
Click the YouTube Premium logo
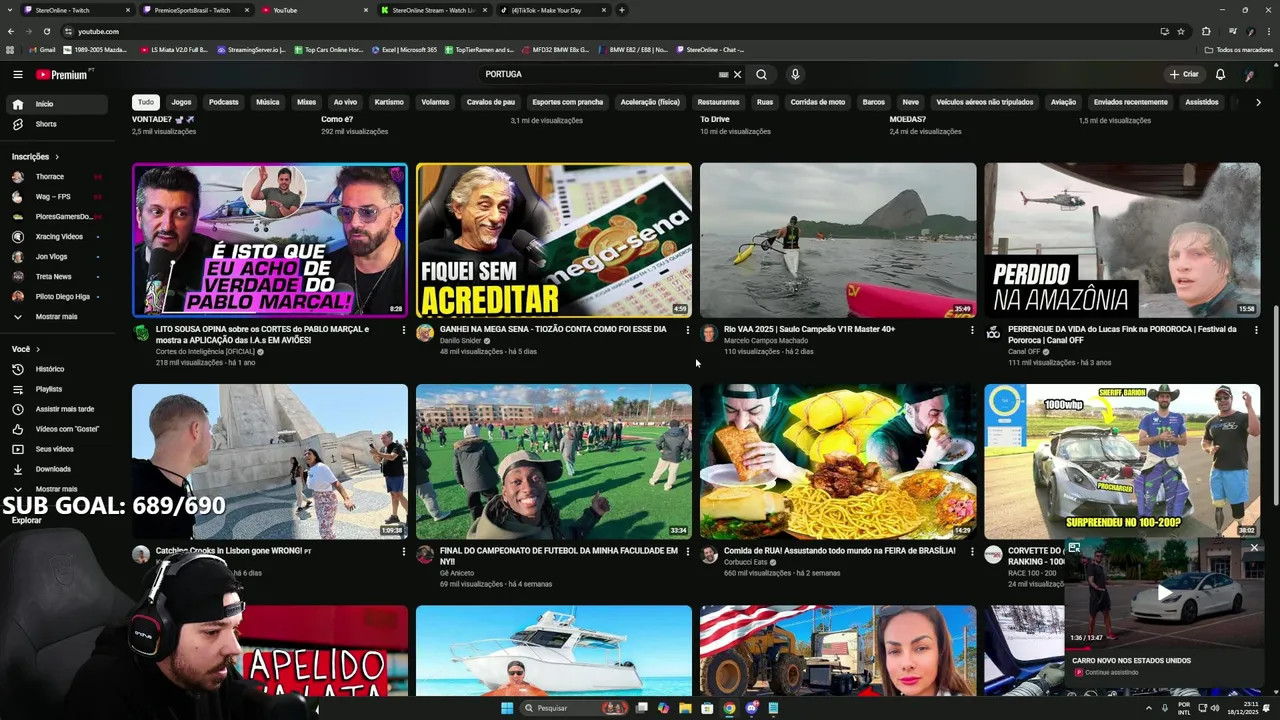click(63, 74)
